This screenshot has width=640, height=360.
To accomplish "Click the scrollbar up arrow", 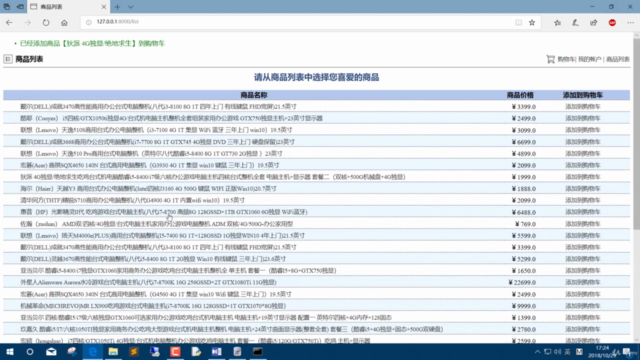I will click(636, 36).
